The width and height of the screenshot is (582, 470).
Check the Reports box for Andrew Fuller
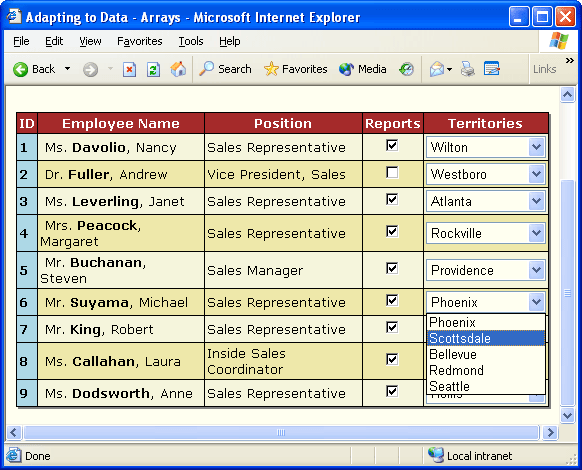(x=392, y=172)
